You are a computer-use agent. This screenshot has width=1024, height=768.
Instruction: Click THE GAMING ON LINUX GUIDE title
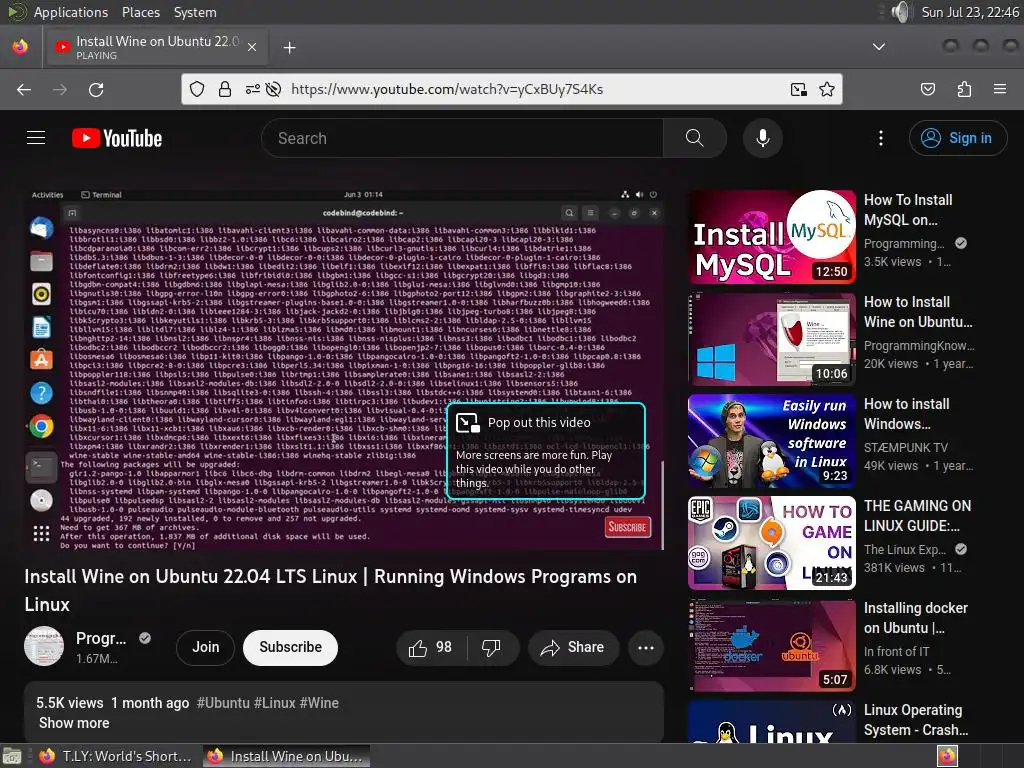point(918,515)
